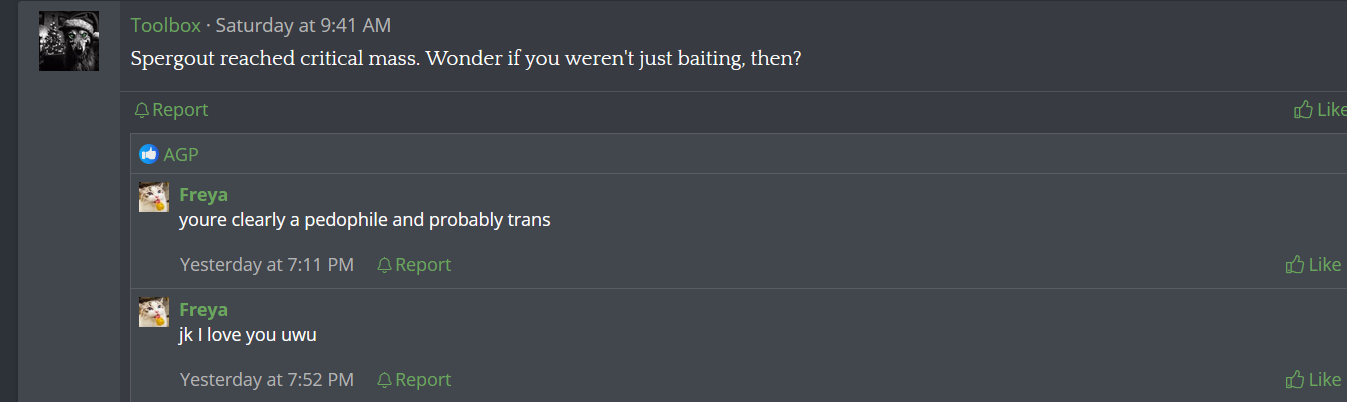
Task: Click the thumbs-up Like icon on Toolbox's post
Action: pyautogui.click(x=1303, y=110)
